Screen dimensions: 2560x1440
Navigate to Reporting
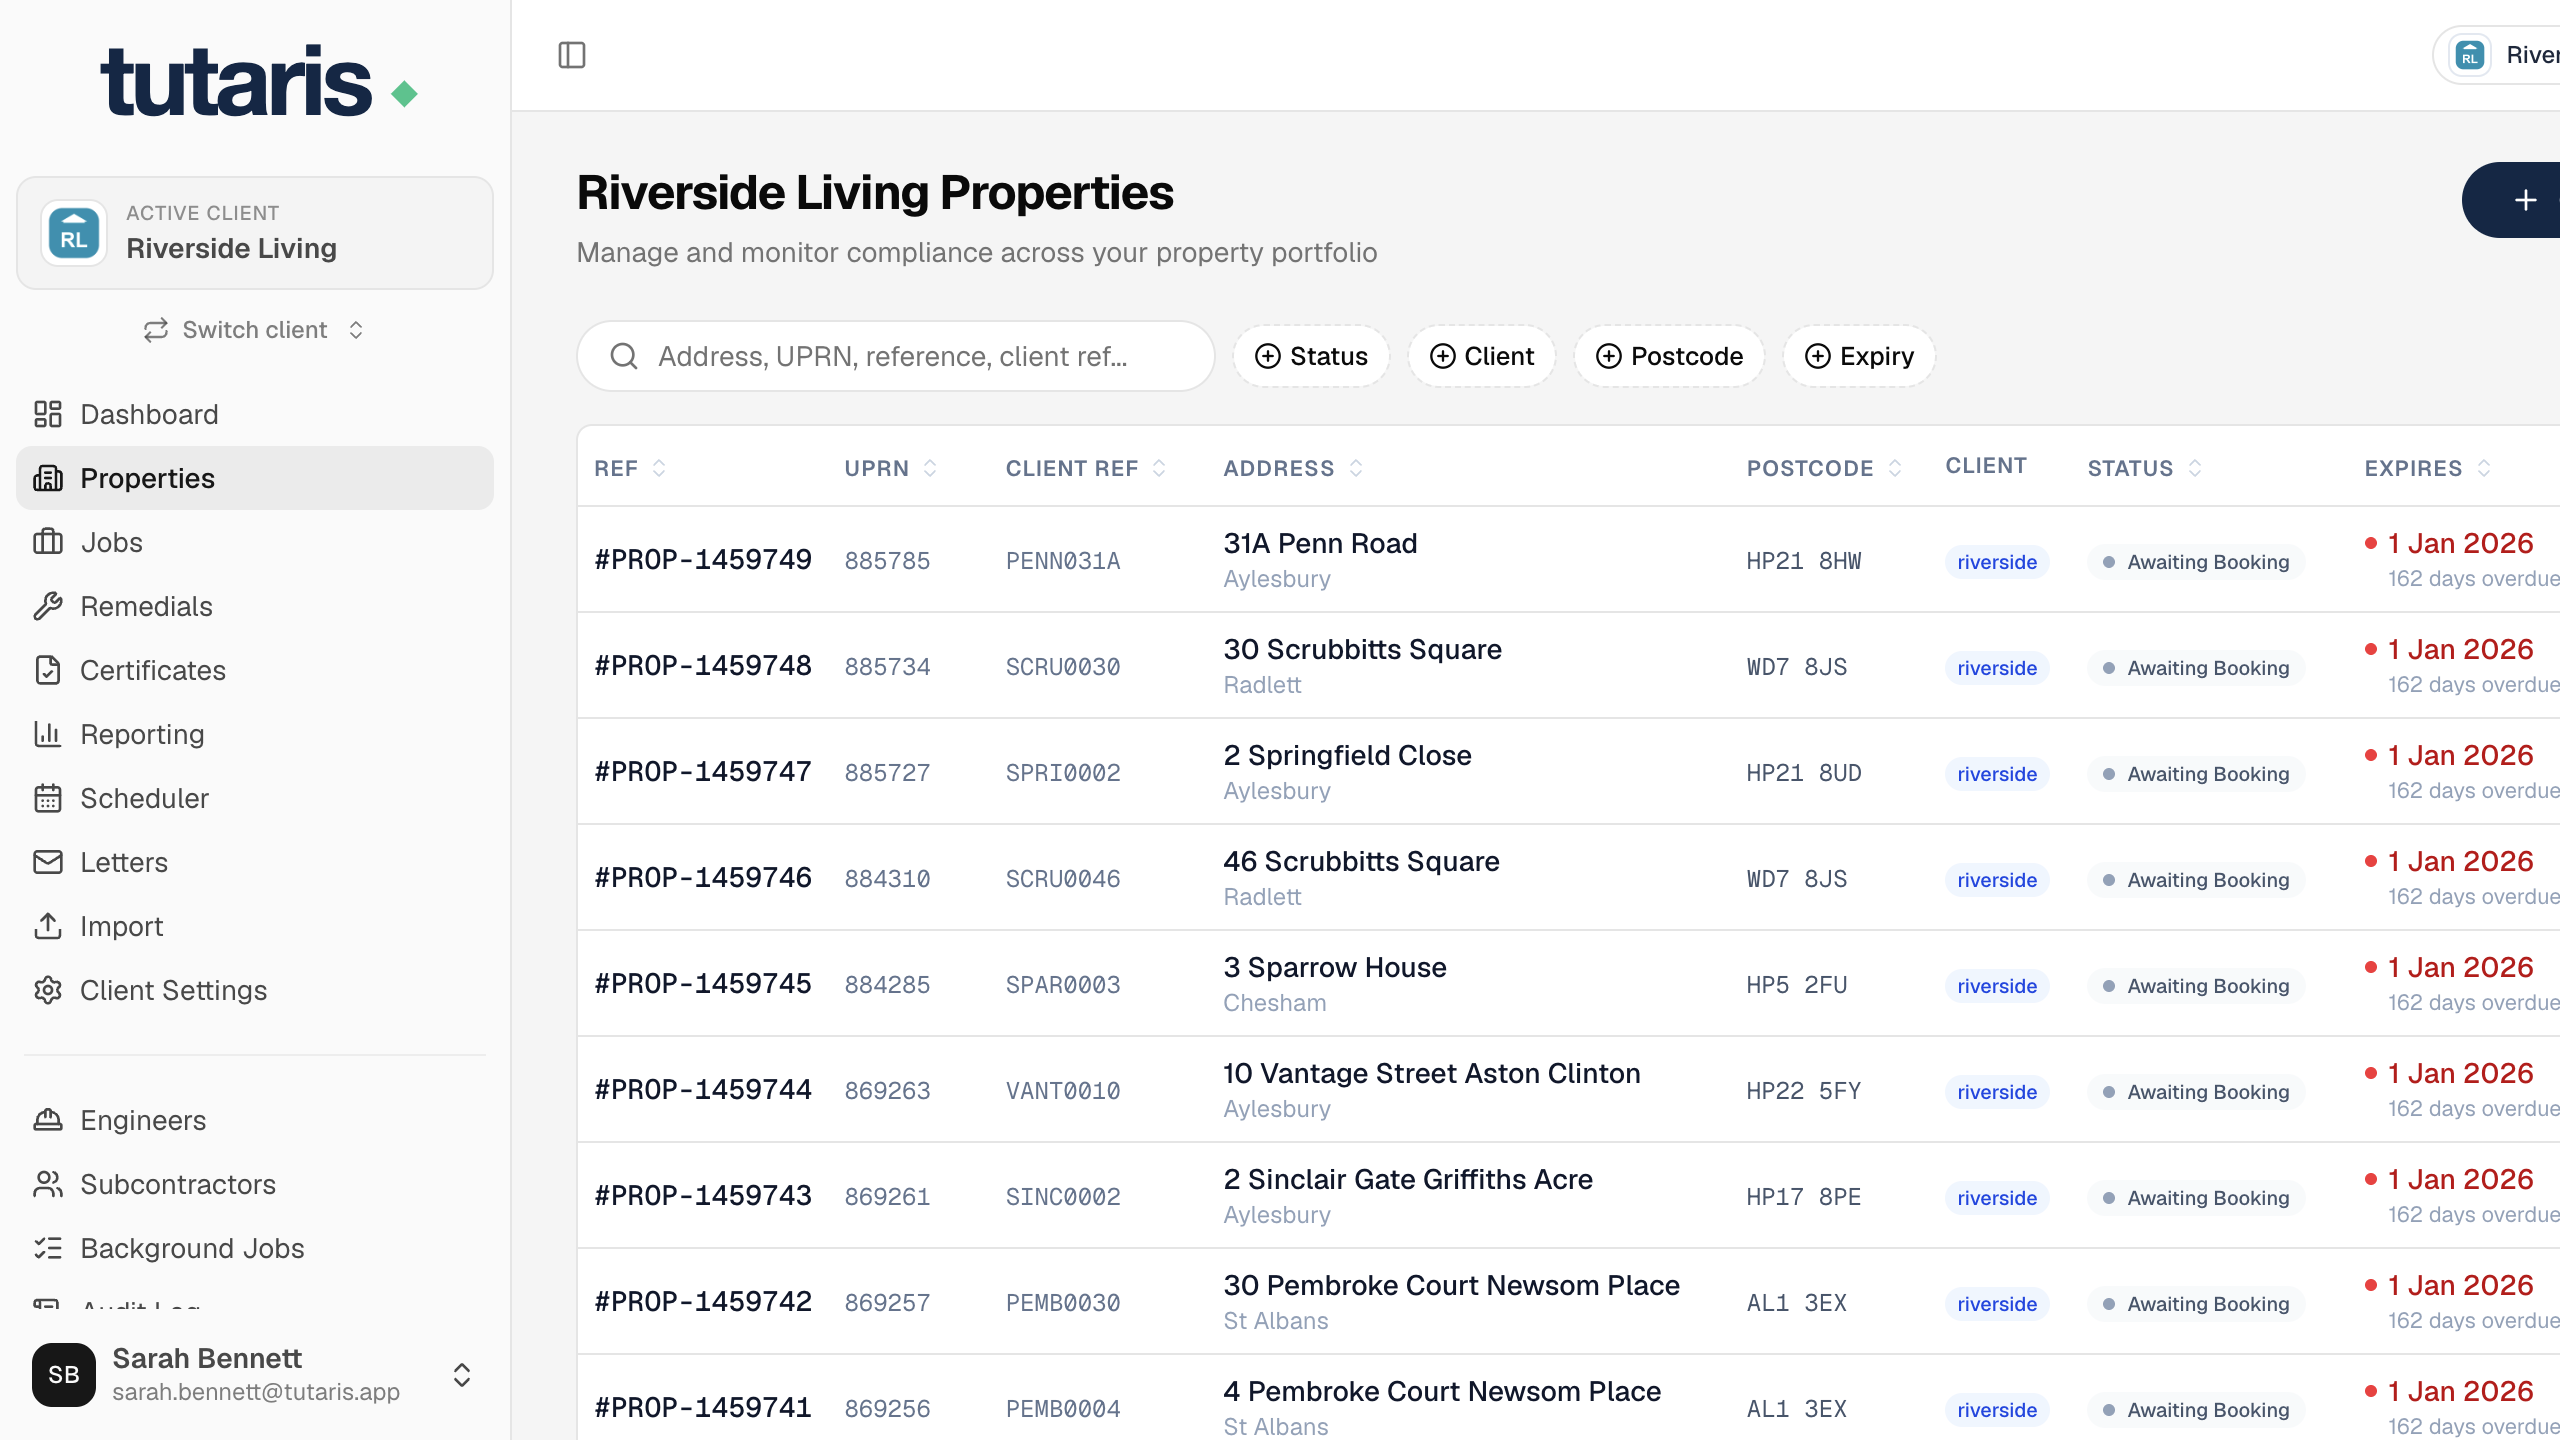(x=255, y=734)
